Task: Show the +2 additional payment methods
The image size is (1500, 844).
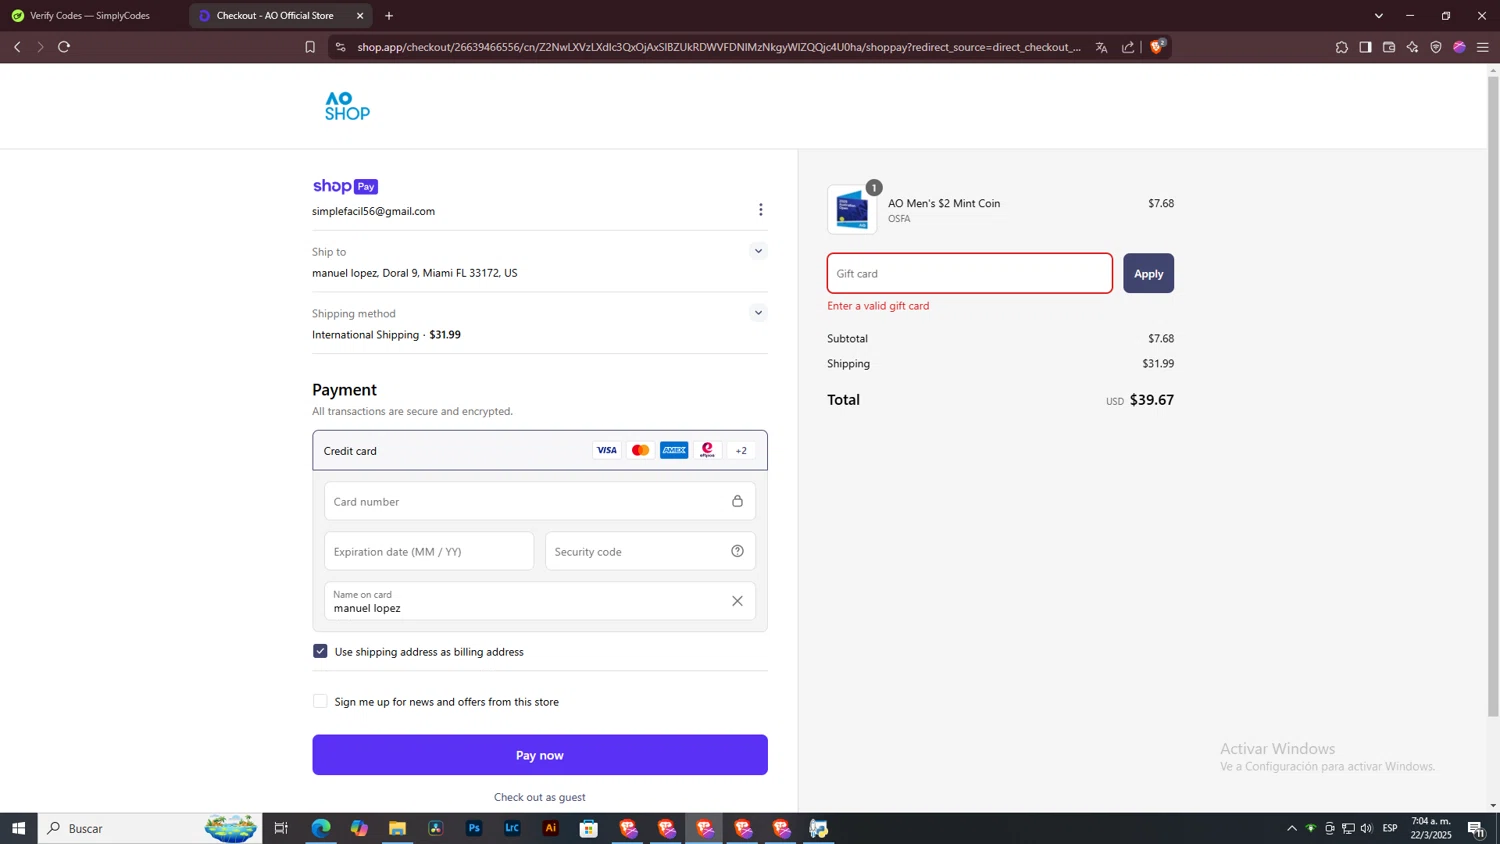Action: pos(741,450)
